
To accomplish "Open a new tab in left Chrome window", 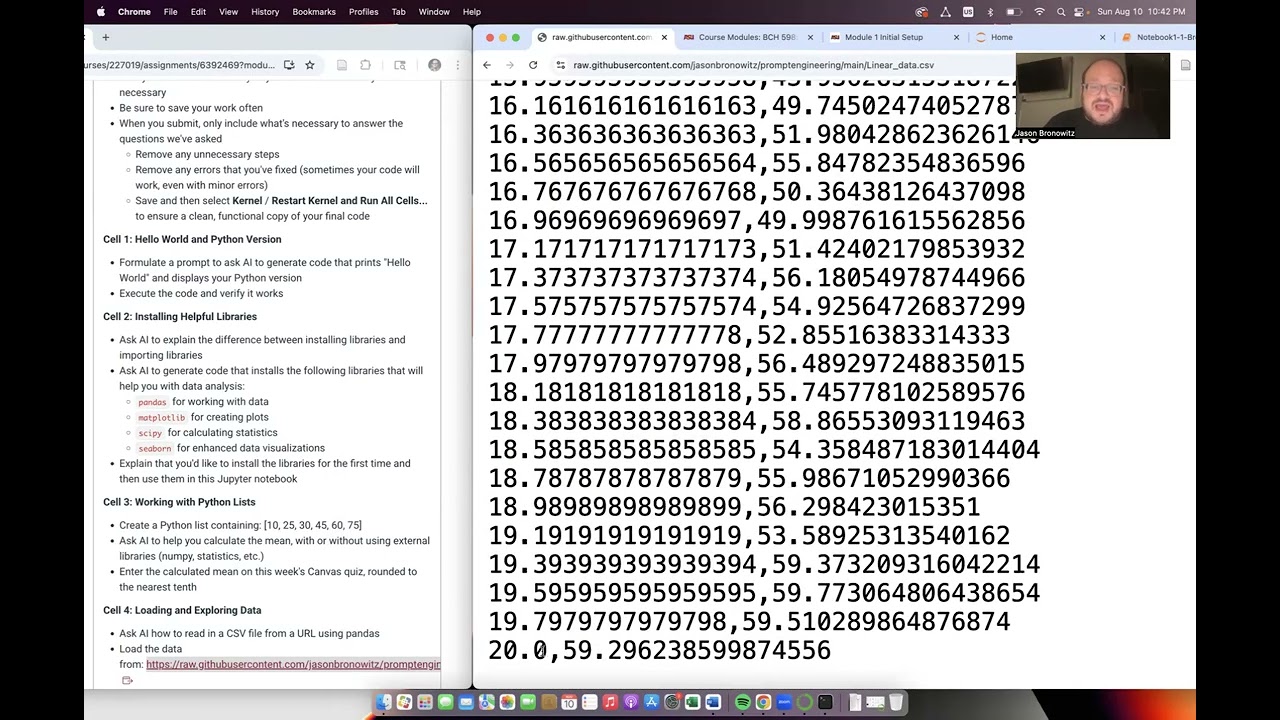I will 105,37.
